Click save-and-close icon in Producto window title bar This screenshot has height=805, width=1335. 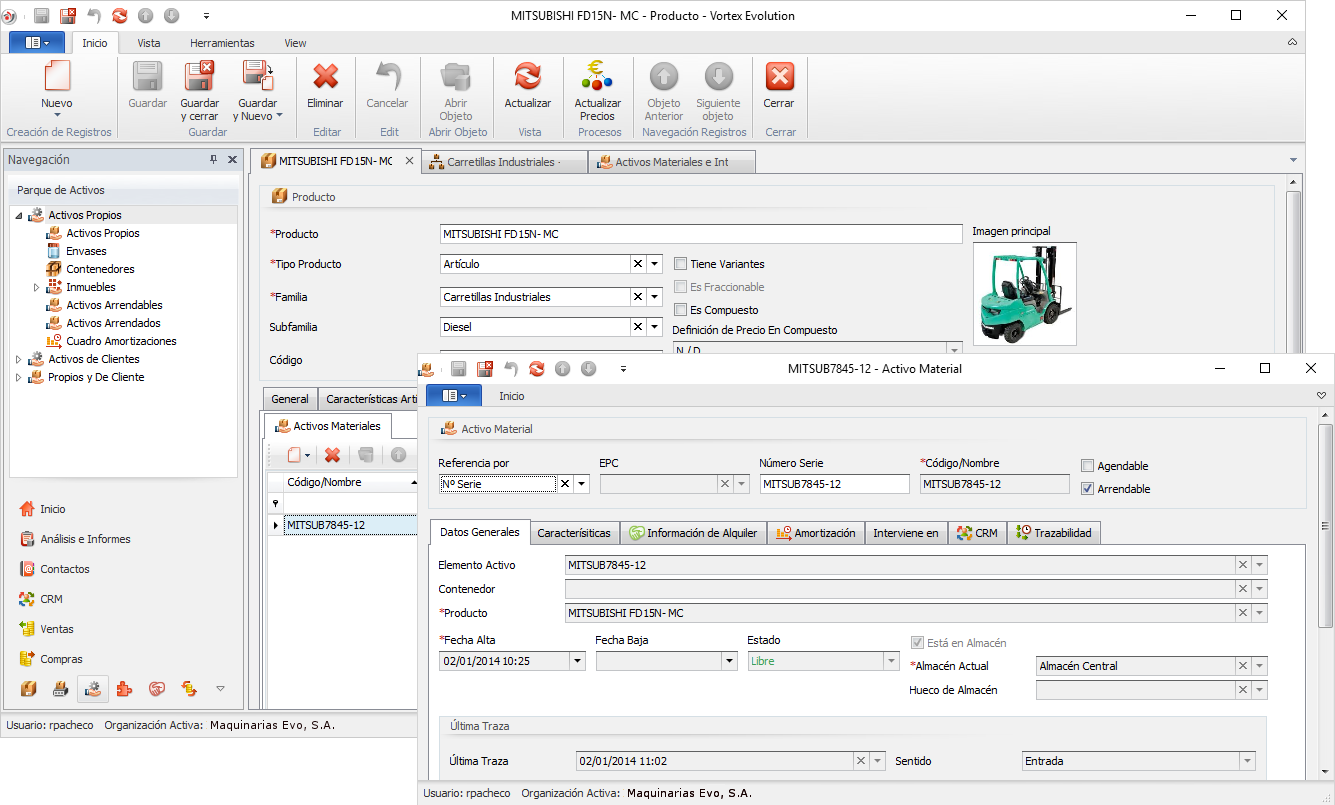tap(68, 16)
